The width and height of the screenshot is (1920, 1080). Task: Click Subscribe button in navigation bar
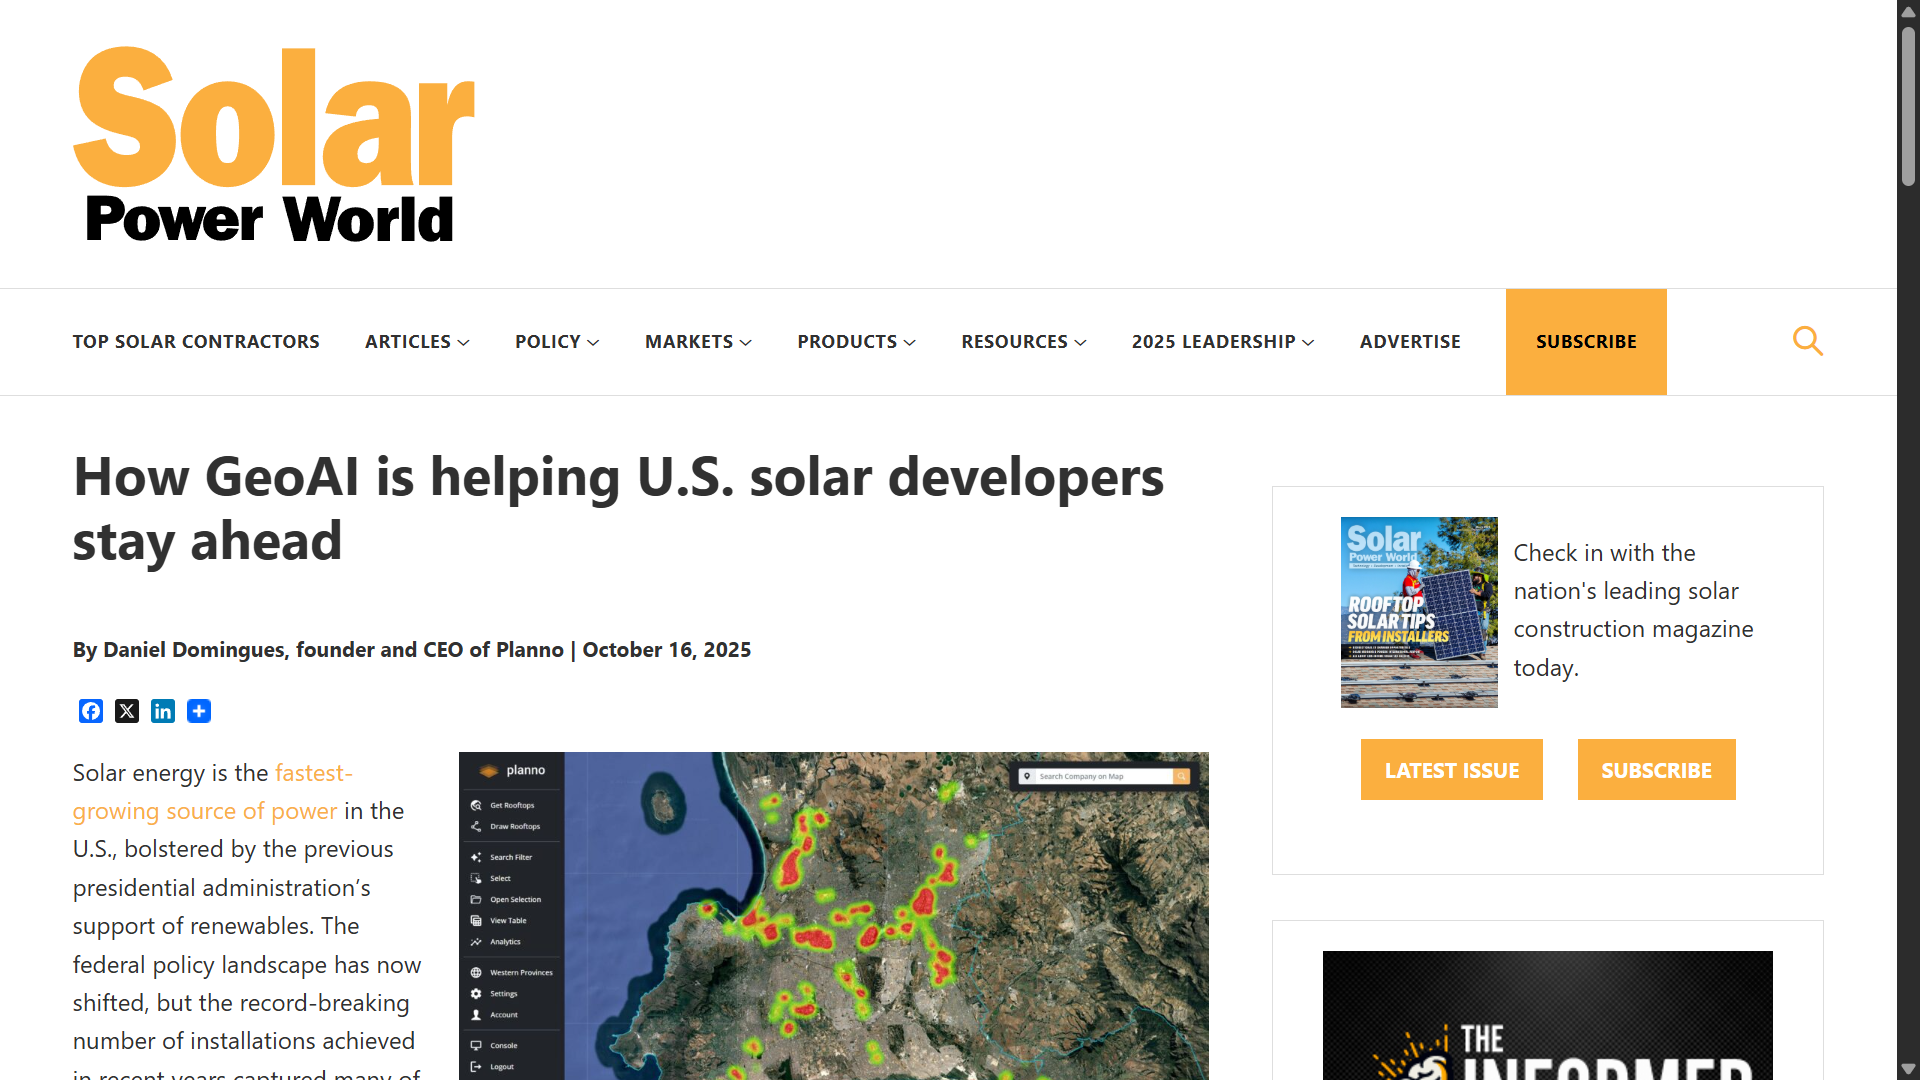click(x=1586, y=342)
